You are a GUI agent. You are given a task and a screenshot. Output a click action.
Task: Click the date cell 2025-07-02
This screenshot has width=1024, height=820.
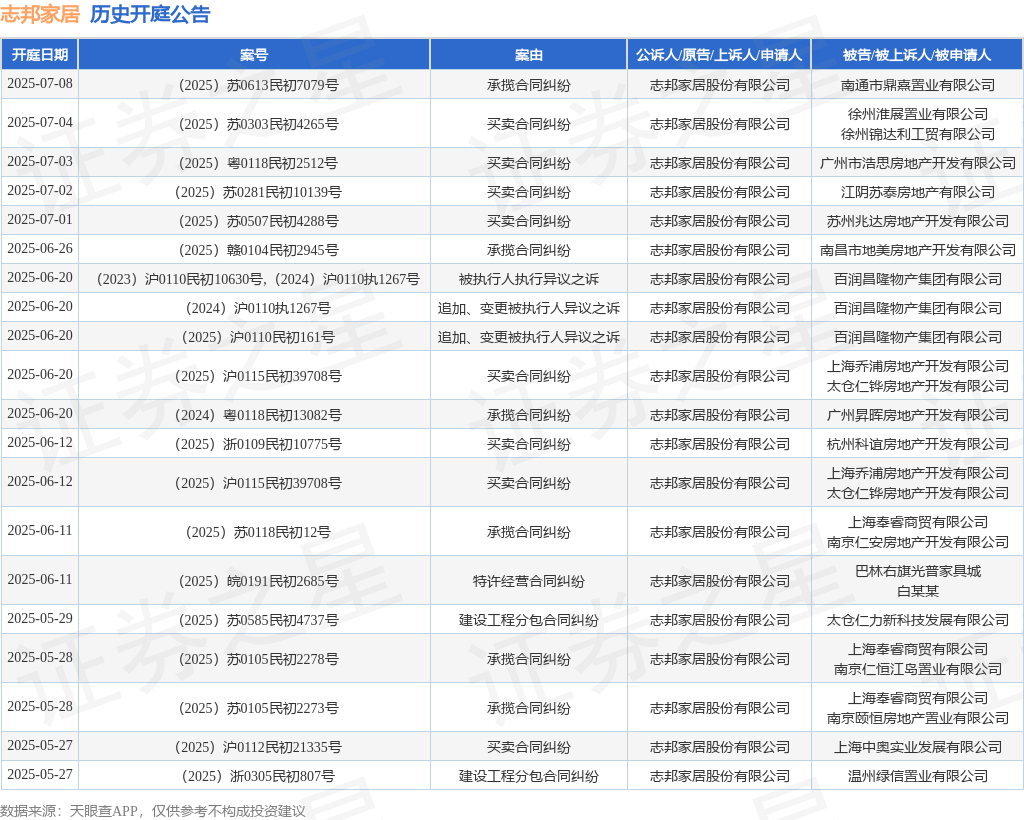(x=40, y=191)
